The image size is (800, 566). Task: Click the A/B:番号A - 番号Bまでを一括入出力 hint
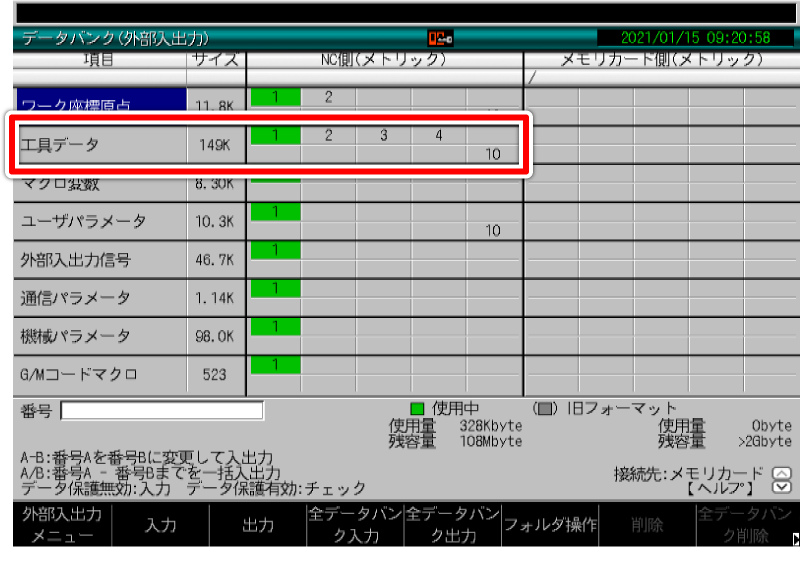[x=151, y=473]
